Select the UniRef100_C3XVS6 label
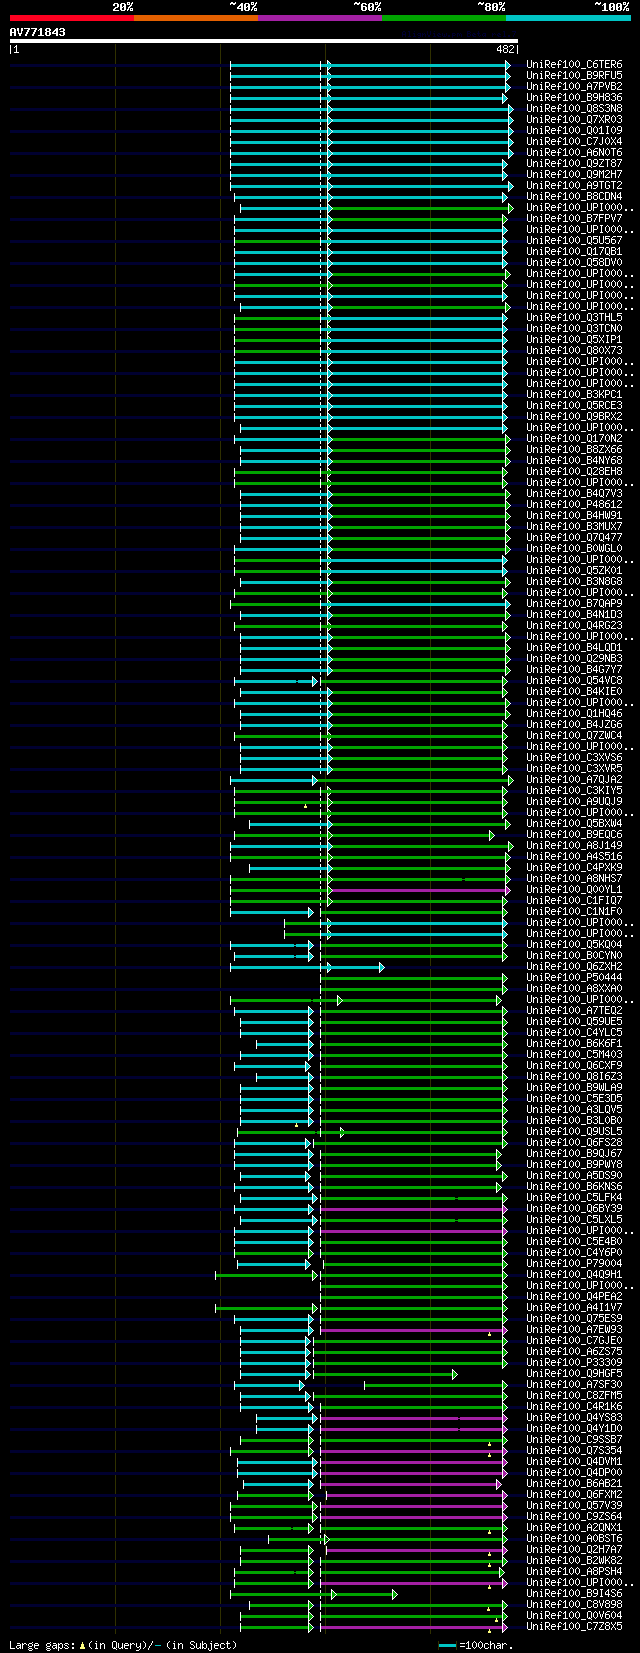Viewport: 640px width, 1653px height. [x=574, y=758]
